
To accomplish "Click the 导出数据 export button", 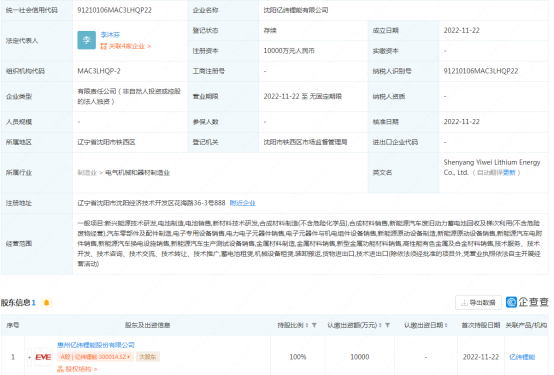I will pyautogui.click(x=478, y=303).
